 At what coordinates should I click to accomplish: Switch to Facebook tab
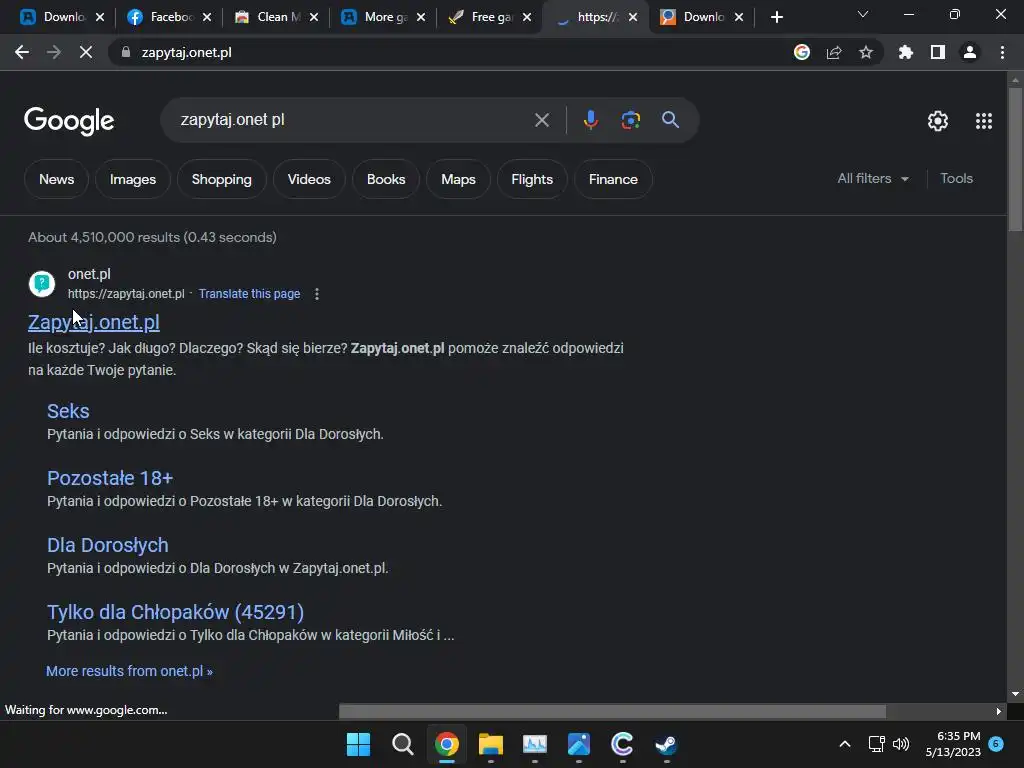(x=160, y=17)
